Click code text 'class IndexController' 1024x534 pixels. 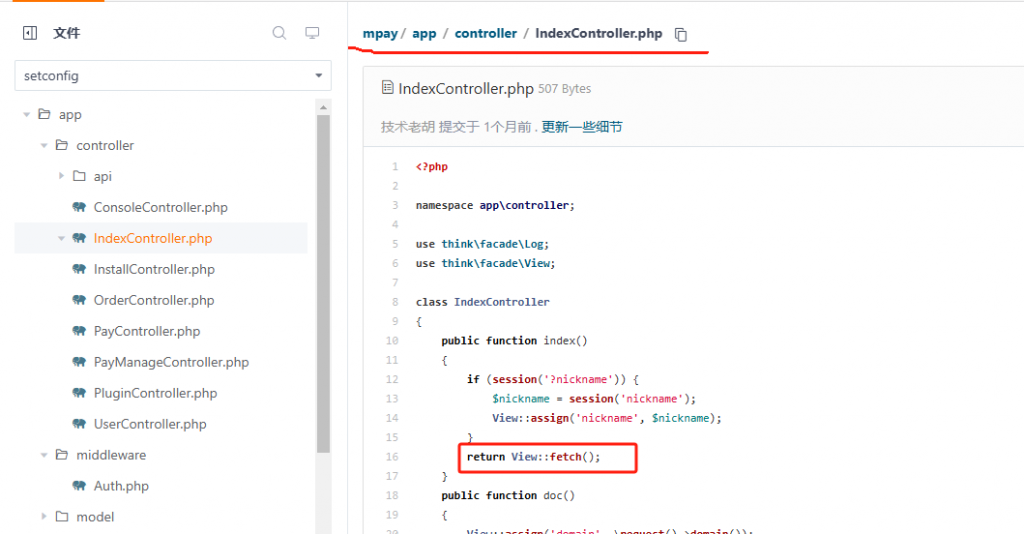click(x=483, y=302)
